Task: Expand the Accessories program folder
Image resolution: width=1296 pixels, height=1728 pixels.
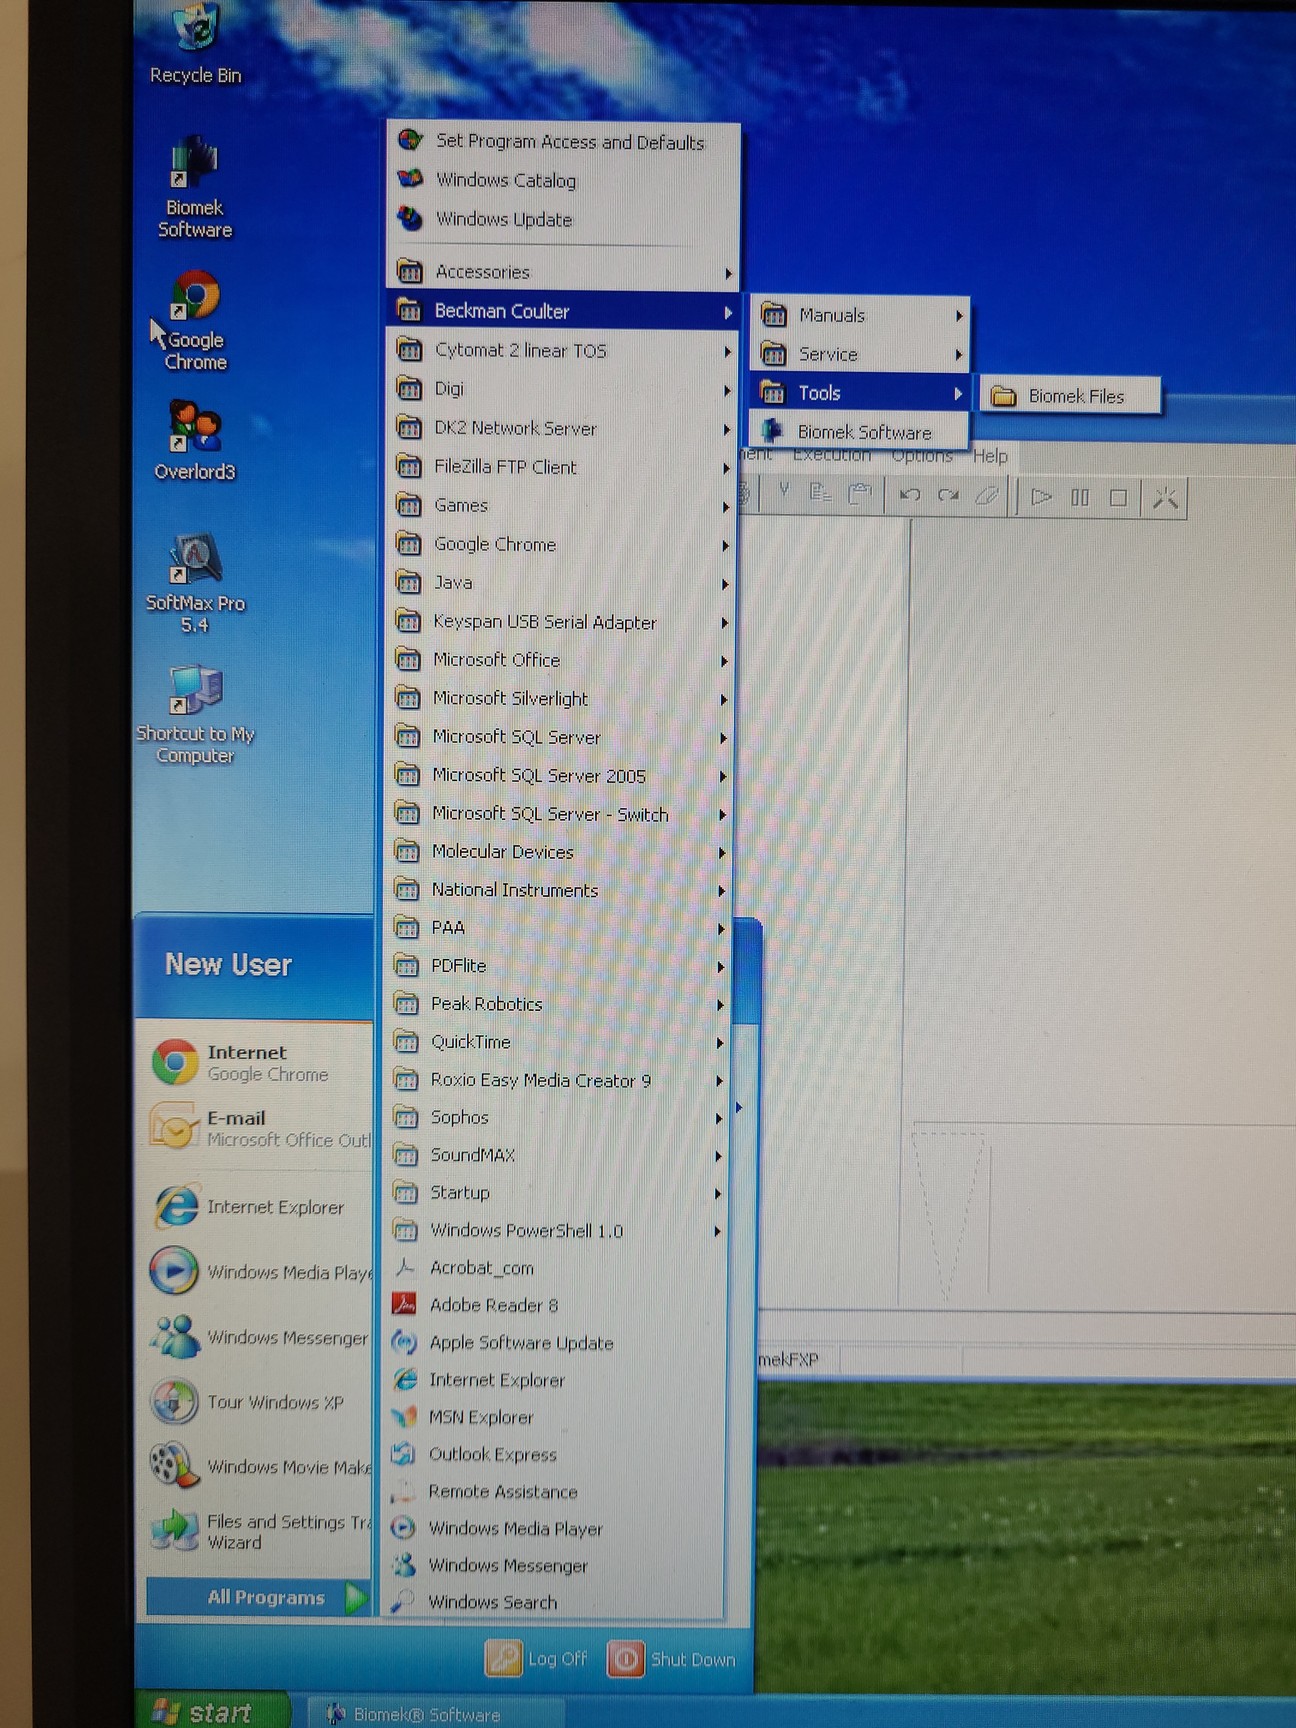Action: point(563,272)
